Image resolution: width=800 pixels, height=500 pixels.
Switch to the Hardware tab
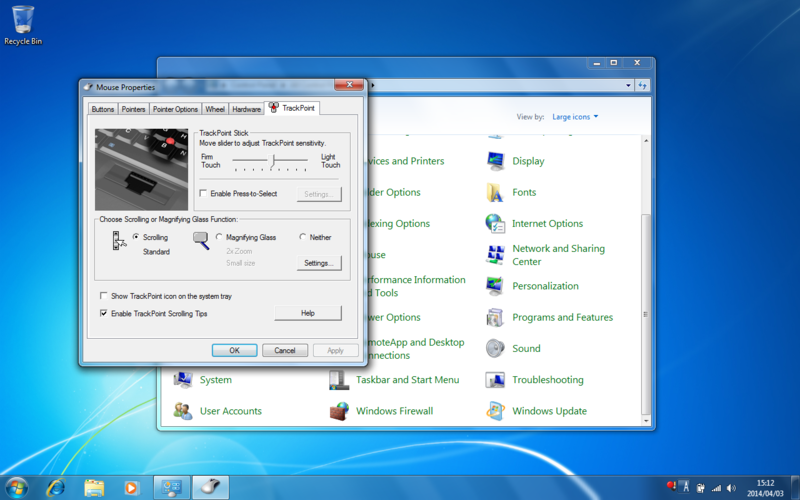pos(246,109)
